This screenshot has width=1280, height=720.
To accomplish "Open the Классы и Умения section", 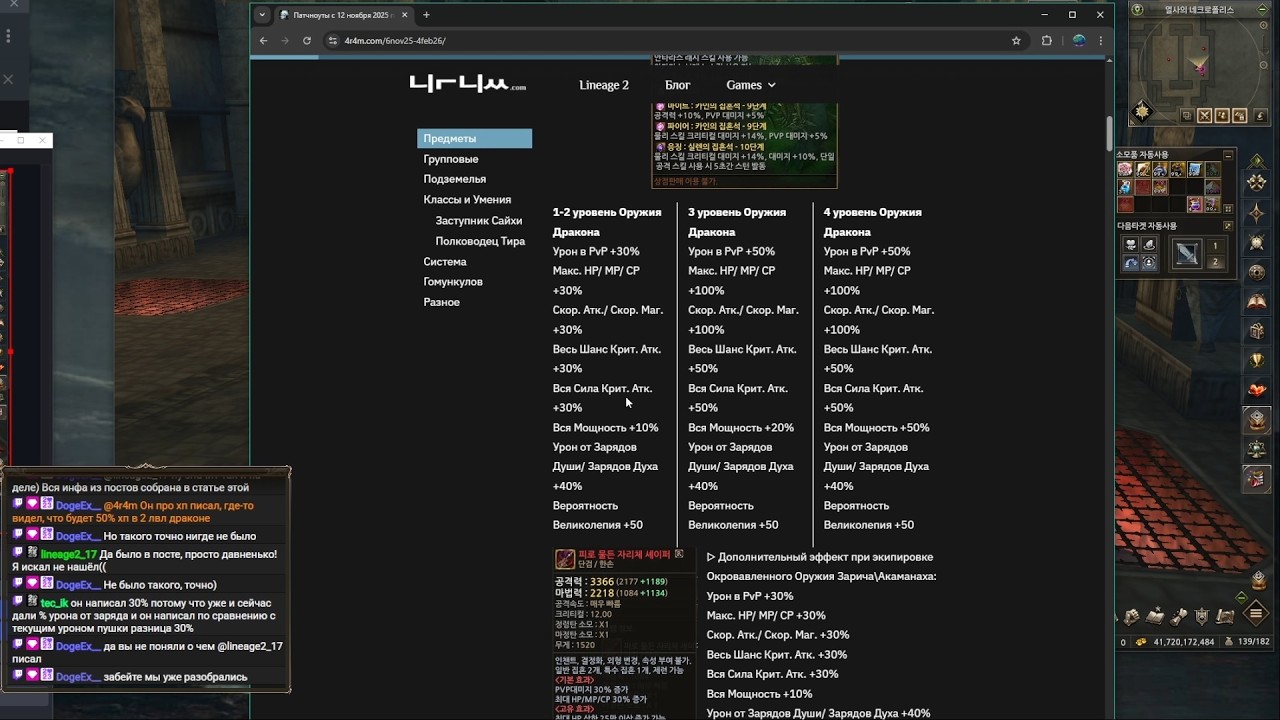I will [x=467, y=200].
